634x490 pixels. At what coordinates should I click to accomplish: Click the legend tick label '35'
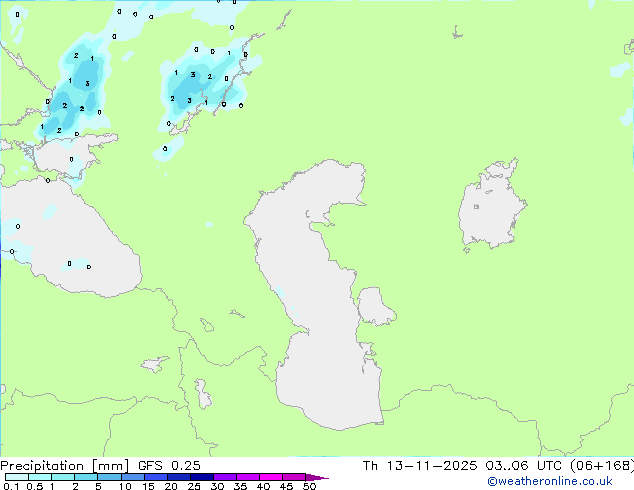(240, 486)
